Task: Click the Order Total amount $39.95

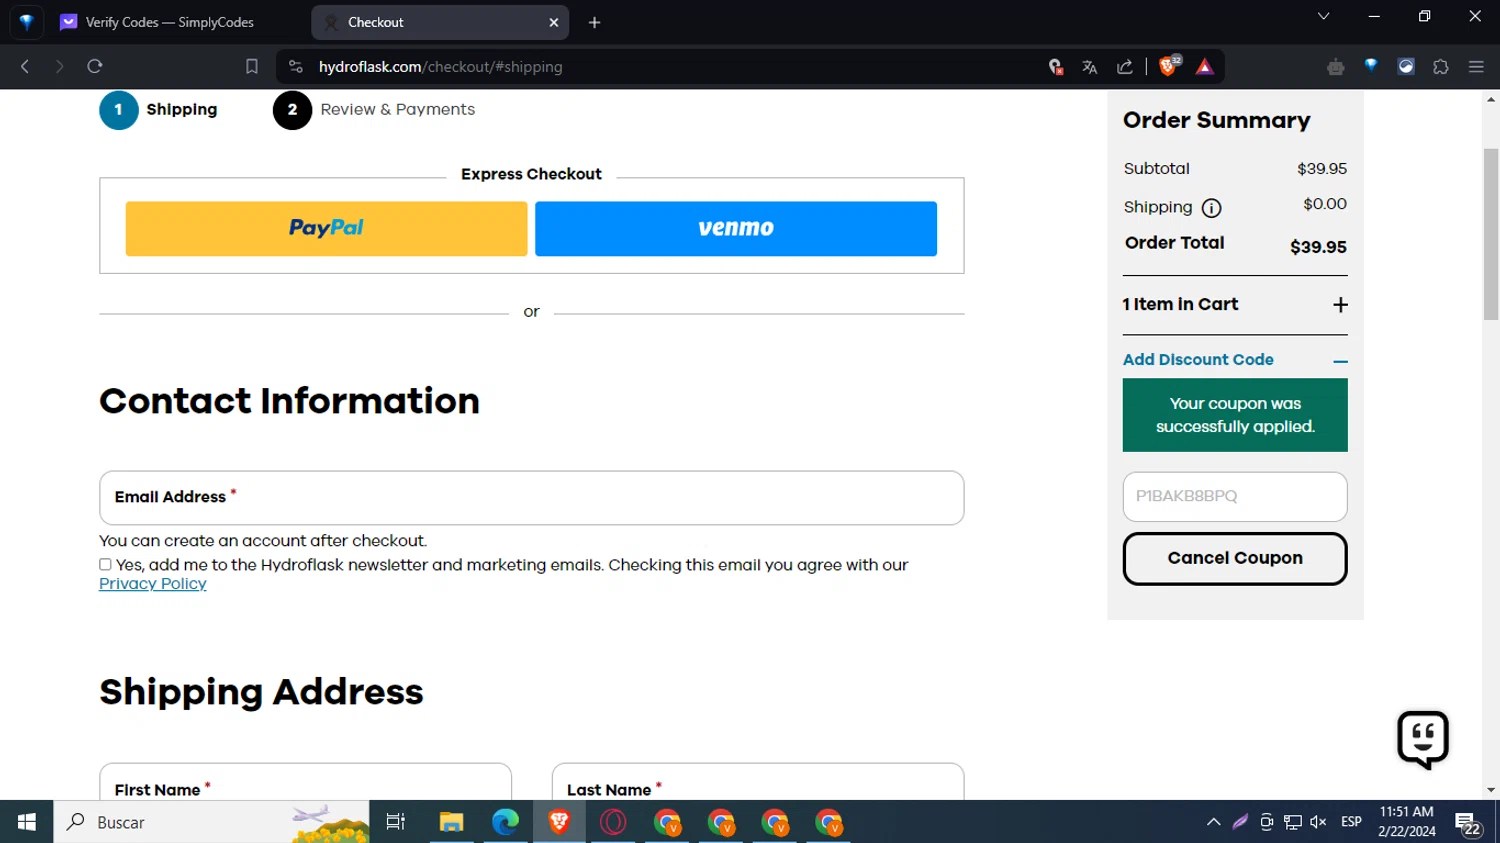Action: coord(1318,247)
